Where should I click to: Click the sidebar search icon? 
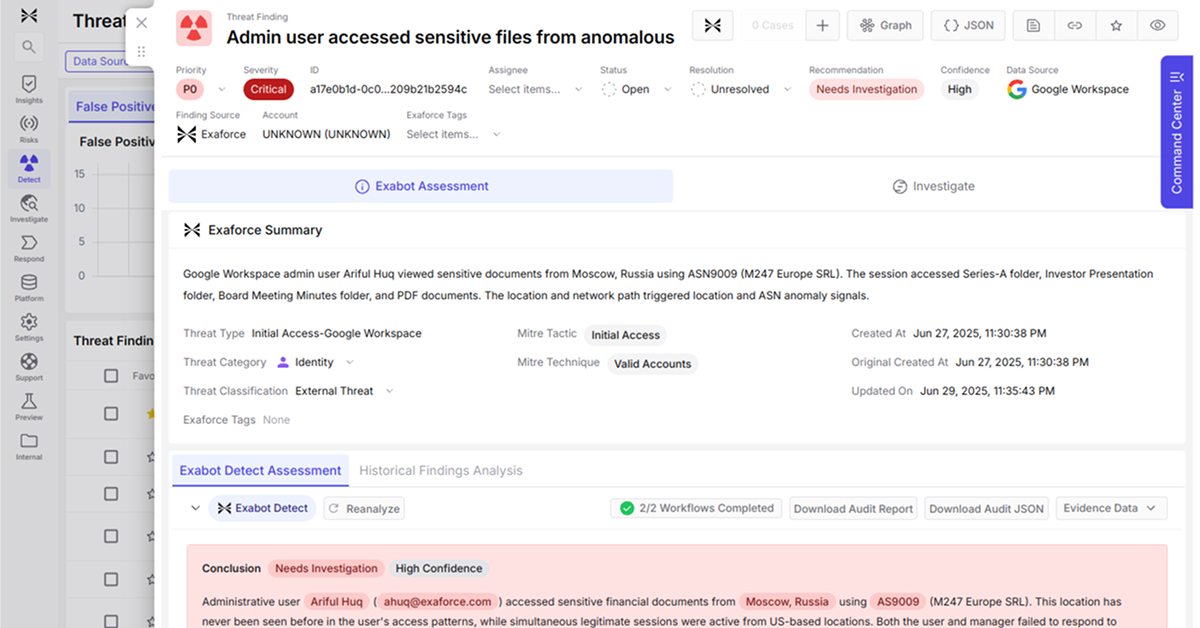29,46
